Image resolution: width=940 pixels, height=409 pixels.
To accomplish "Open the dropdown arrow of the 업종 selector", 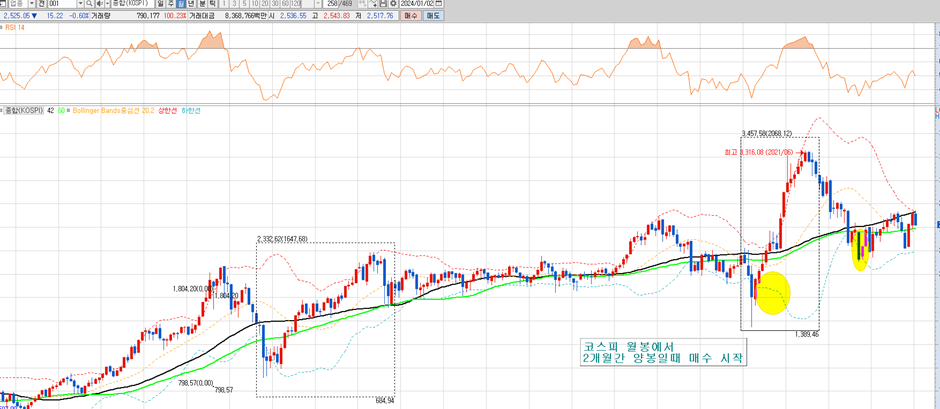I will 32,3.
